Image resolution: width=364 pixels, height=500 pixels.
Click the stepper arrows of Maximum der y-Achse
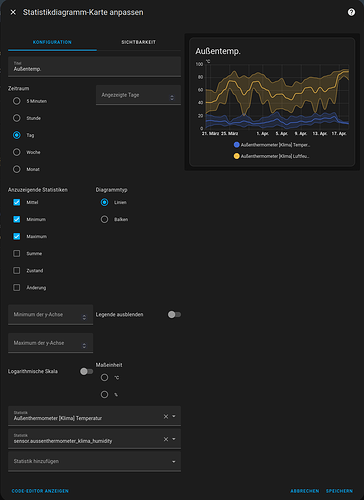tap(84, 346)
